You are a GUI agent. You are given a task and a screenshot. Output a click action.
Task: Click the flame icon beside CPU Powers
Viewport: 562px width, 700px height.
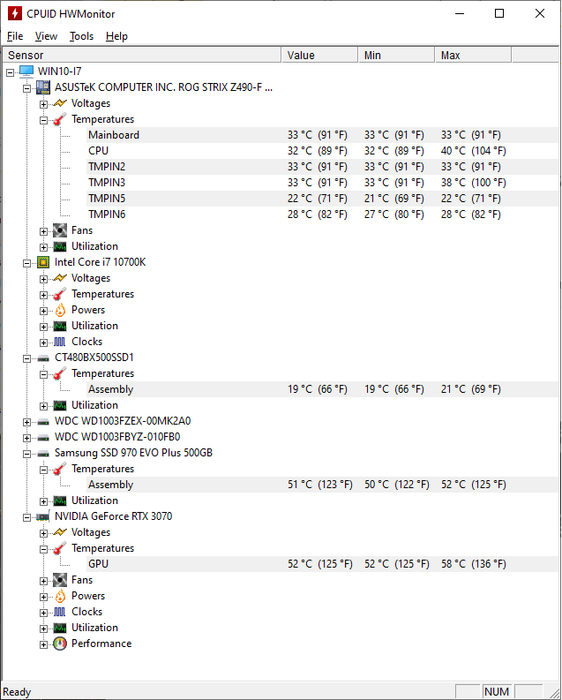pyautogui.click(x=60, y=310)
